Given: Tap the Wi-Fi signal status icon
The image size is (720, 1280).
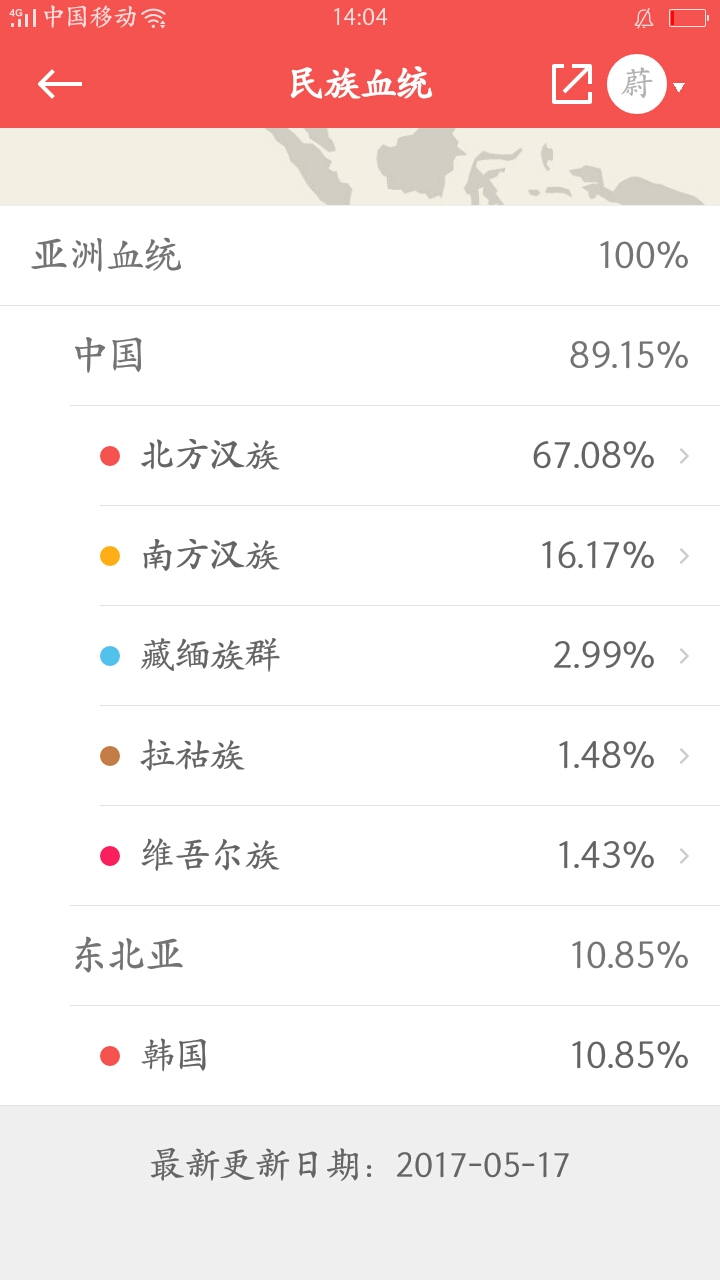Looking at the screenshot, I should tap(154, 18).
